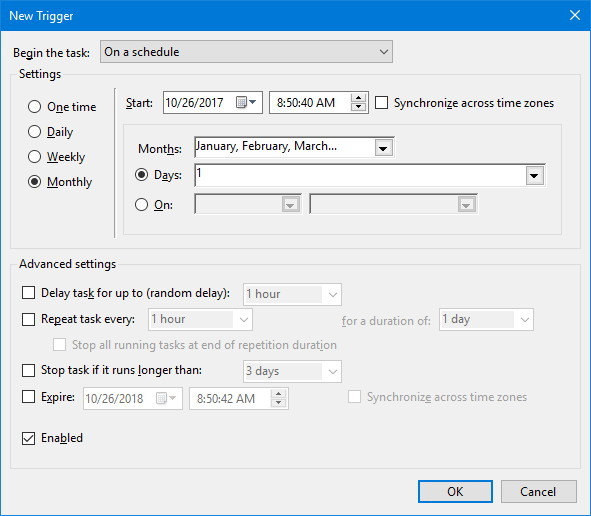
Task: Open the 3 days stop task dropdown
Action: pyautogui.click(x=292, y=371)
